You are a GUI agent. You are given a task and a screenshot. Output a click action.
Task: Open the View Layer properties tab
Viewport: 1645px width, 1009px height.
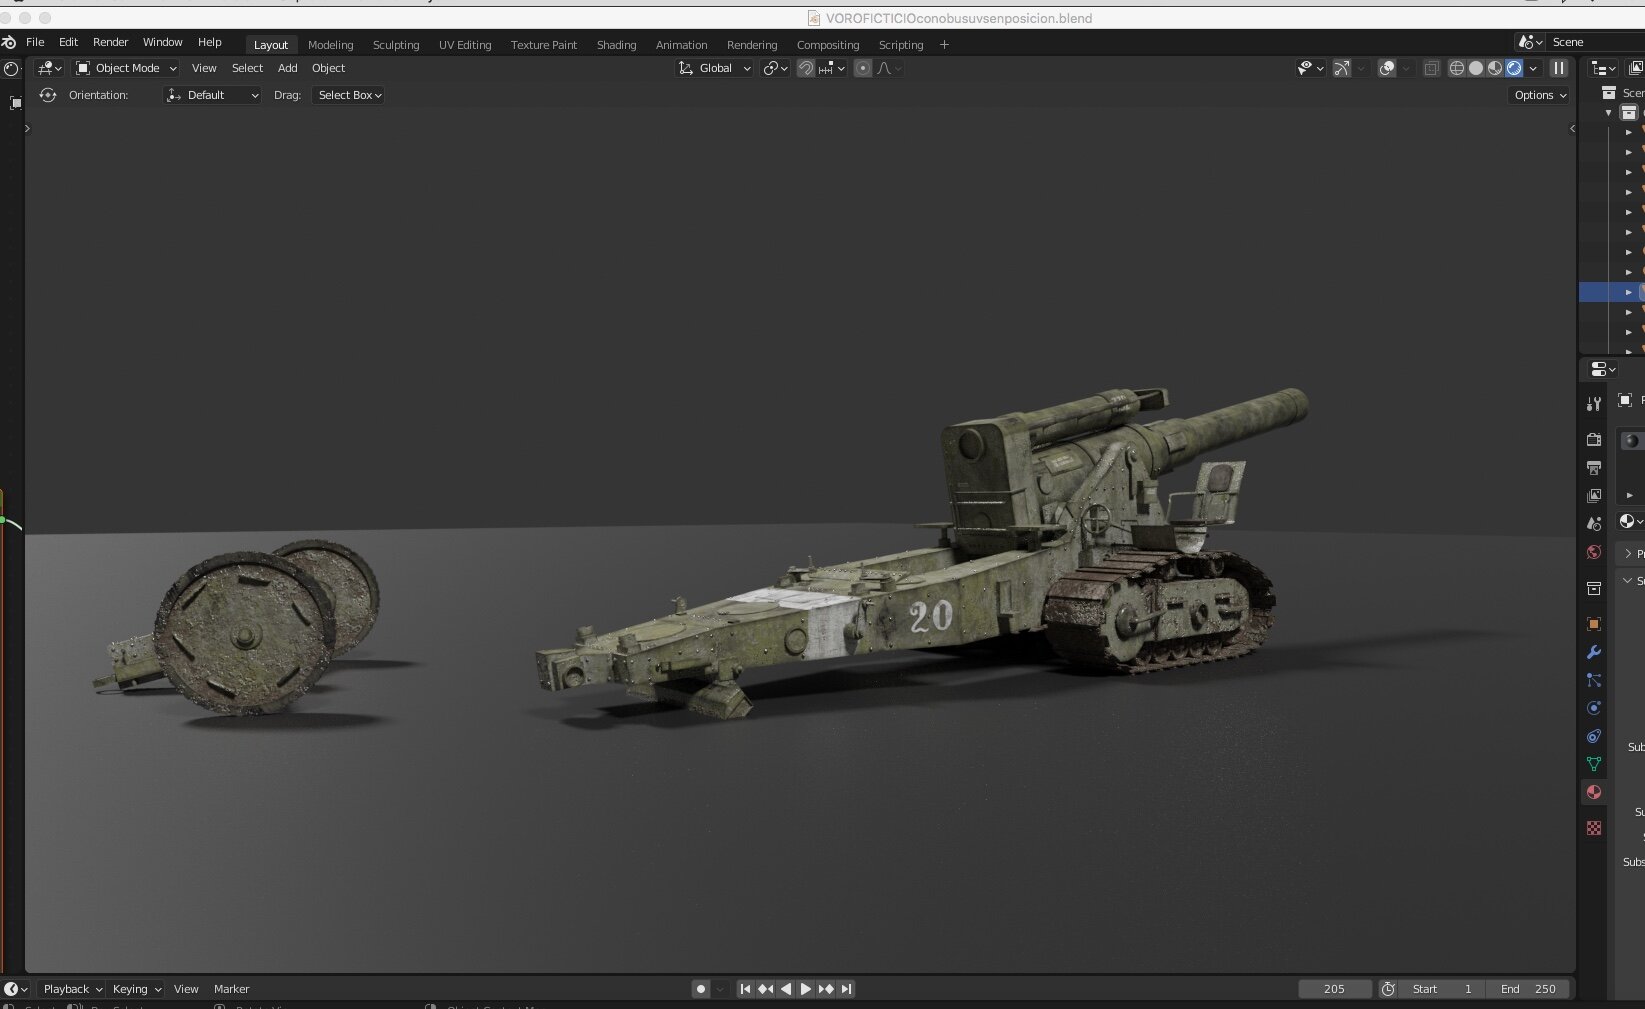point(1594,496)
